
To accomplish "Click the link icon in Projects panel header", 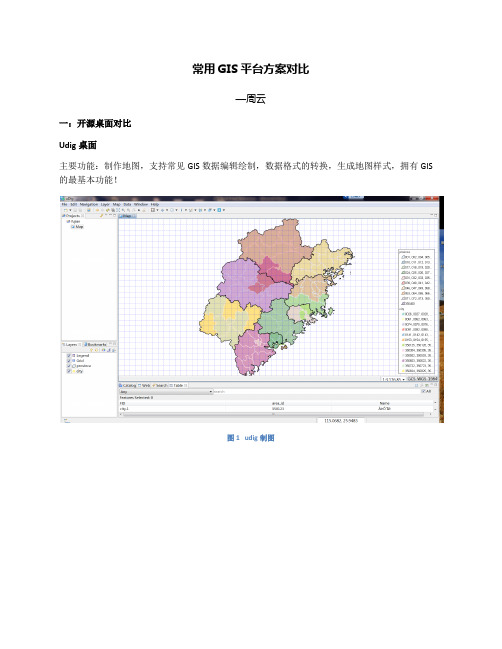I will coord(101,215).
